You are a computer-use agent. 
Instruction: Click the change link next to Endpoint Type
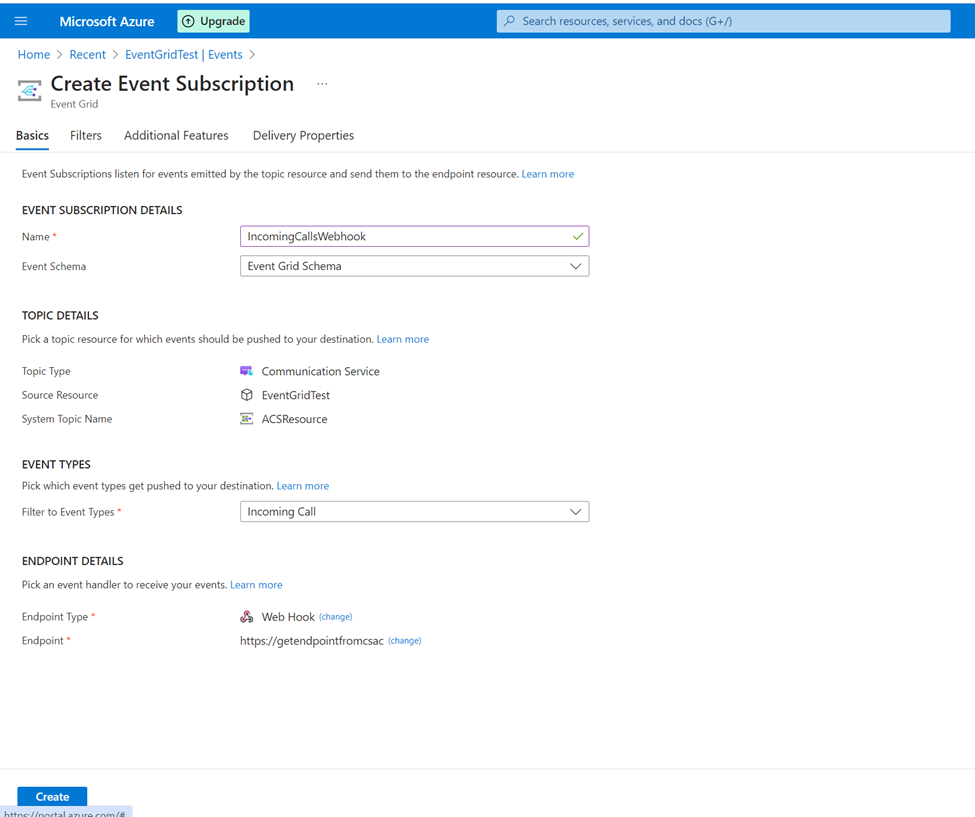[x=335, y=616]
